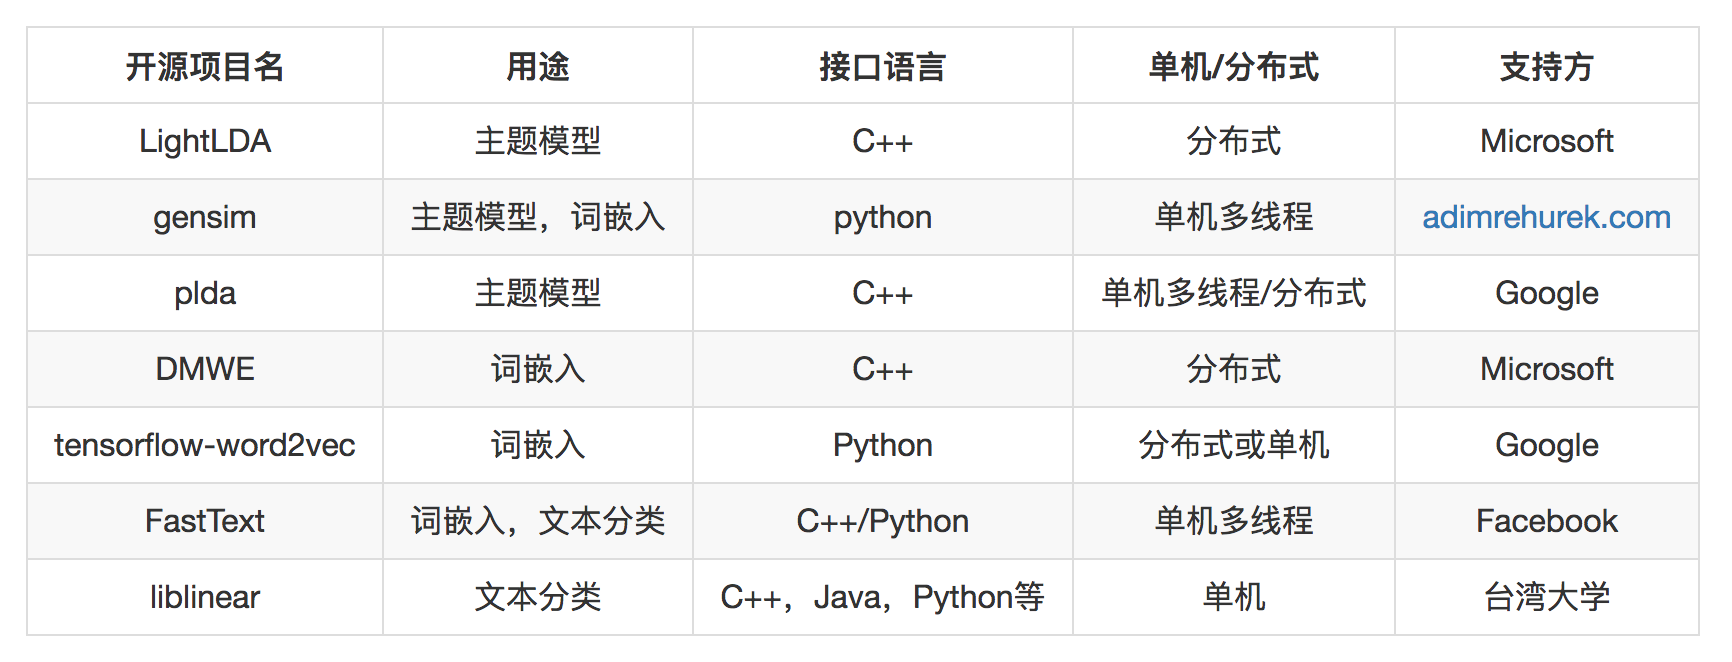
Task: Click the Facebook supporter cell
Action: click(x=1546, y=521)
